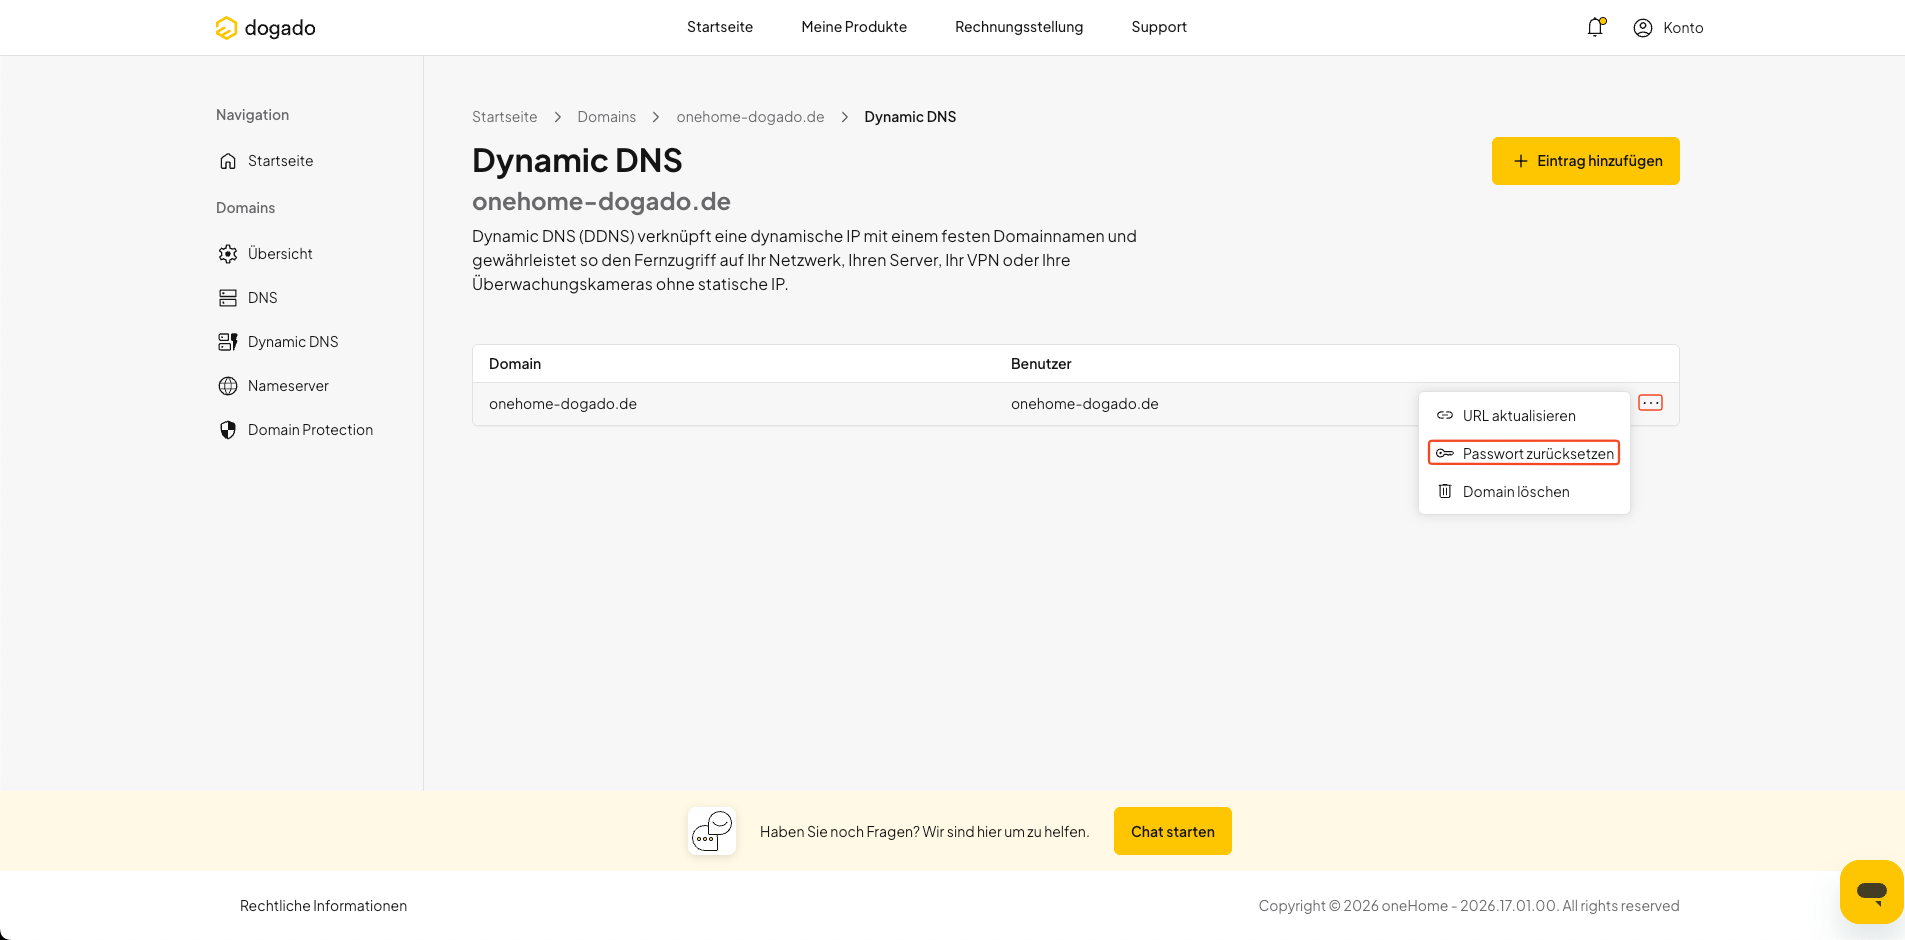Click the dogado logo
1905x940 pixels.
[x=265, y=28]
